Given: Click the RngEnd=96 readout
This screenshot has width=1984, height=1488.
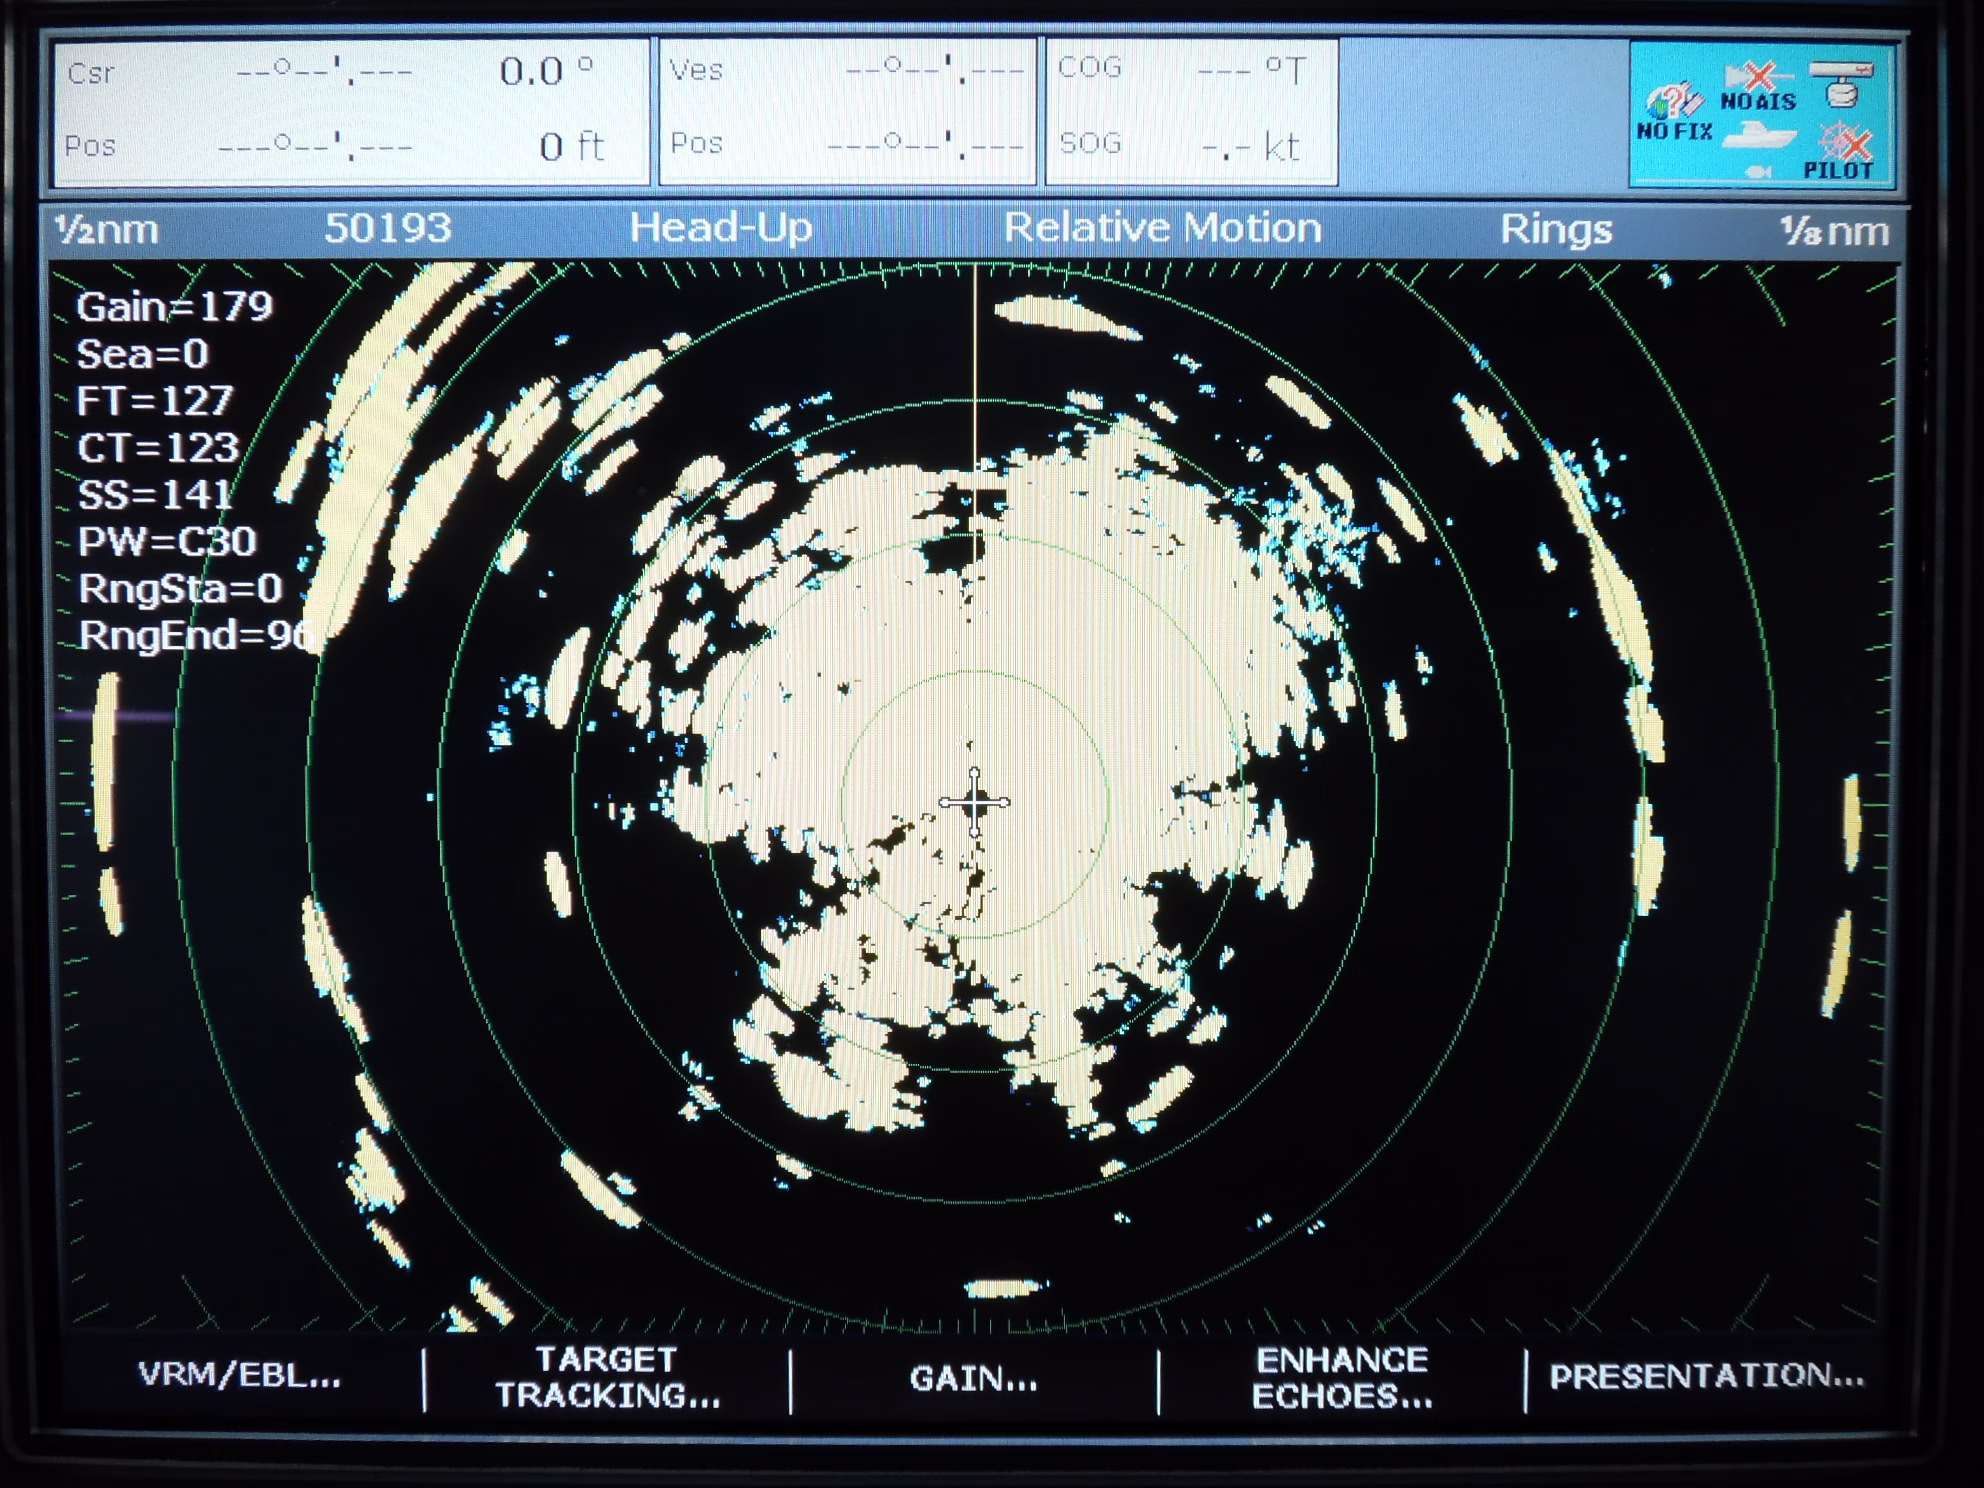Looking at the screenshot, I should (196, 635).
